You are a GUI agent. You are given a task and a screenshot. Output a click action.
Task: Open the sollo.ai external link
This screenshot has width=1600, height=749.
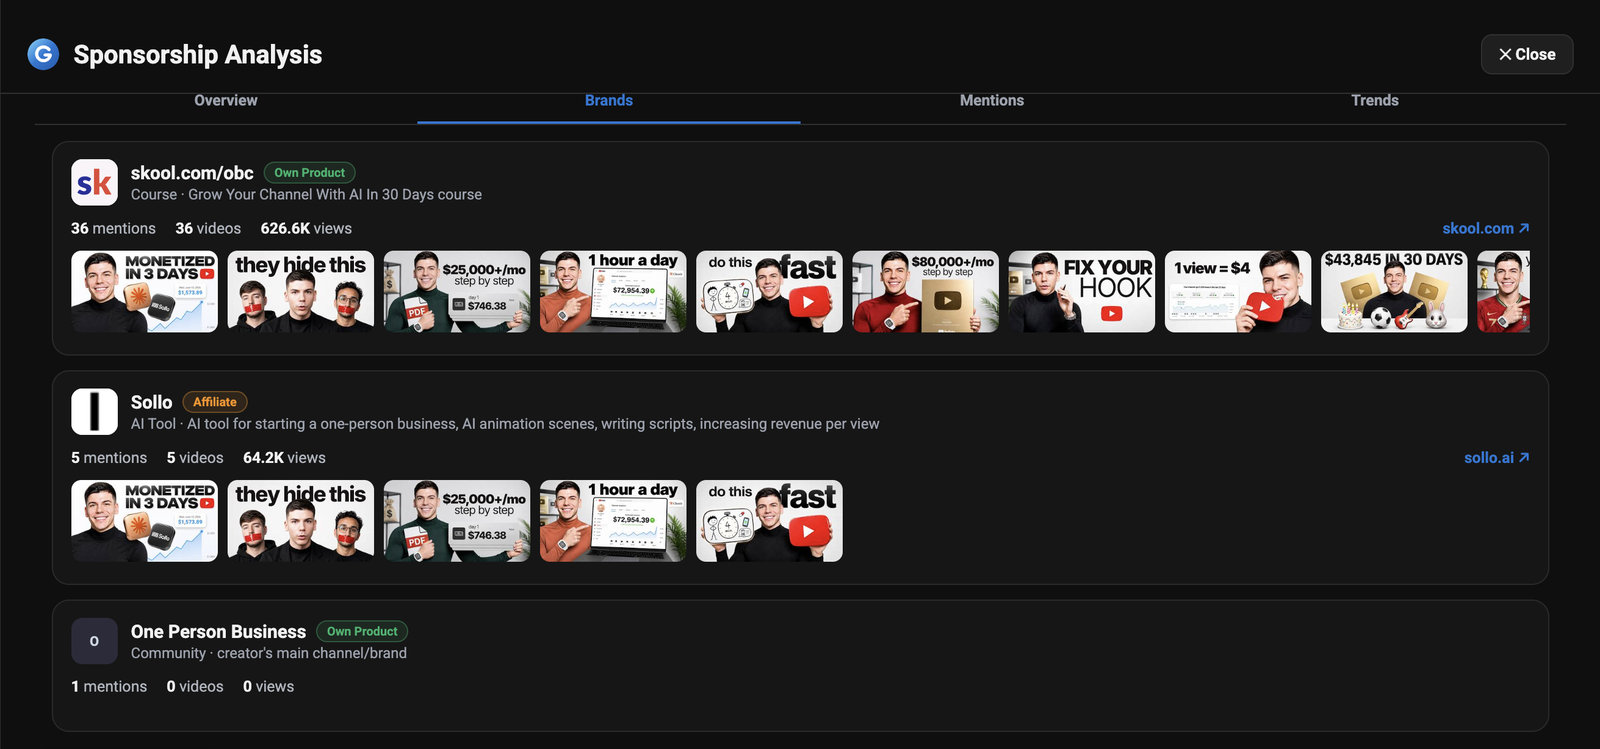[x=1497, y=457]
